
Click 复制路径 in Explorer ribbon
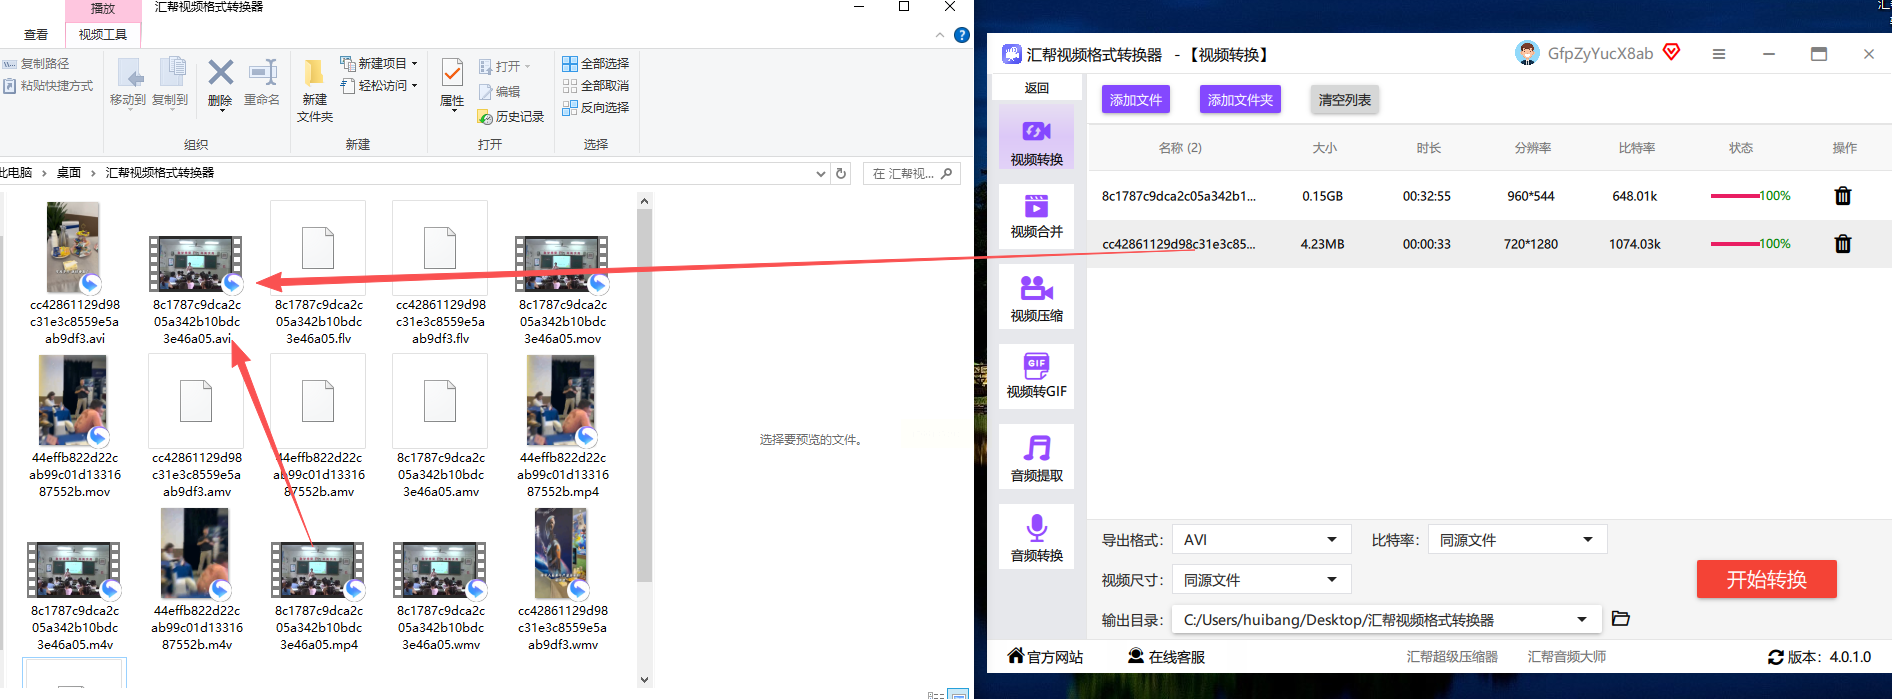click(36, 63)
